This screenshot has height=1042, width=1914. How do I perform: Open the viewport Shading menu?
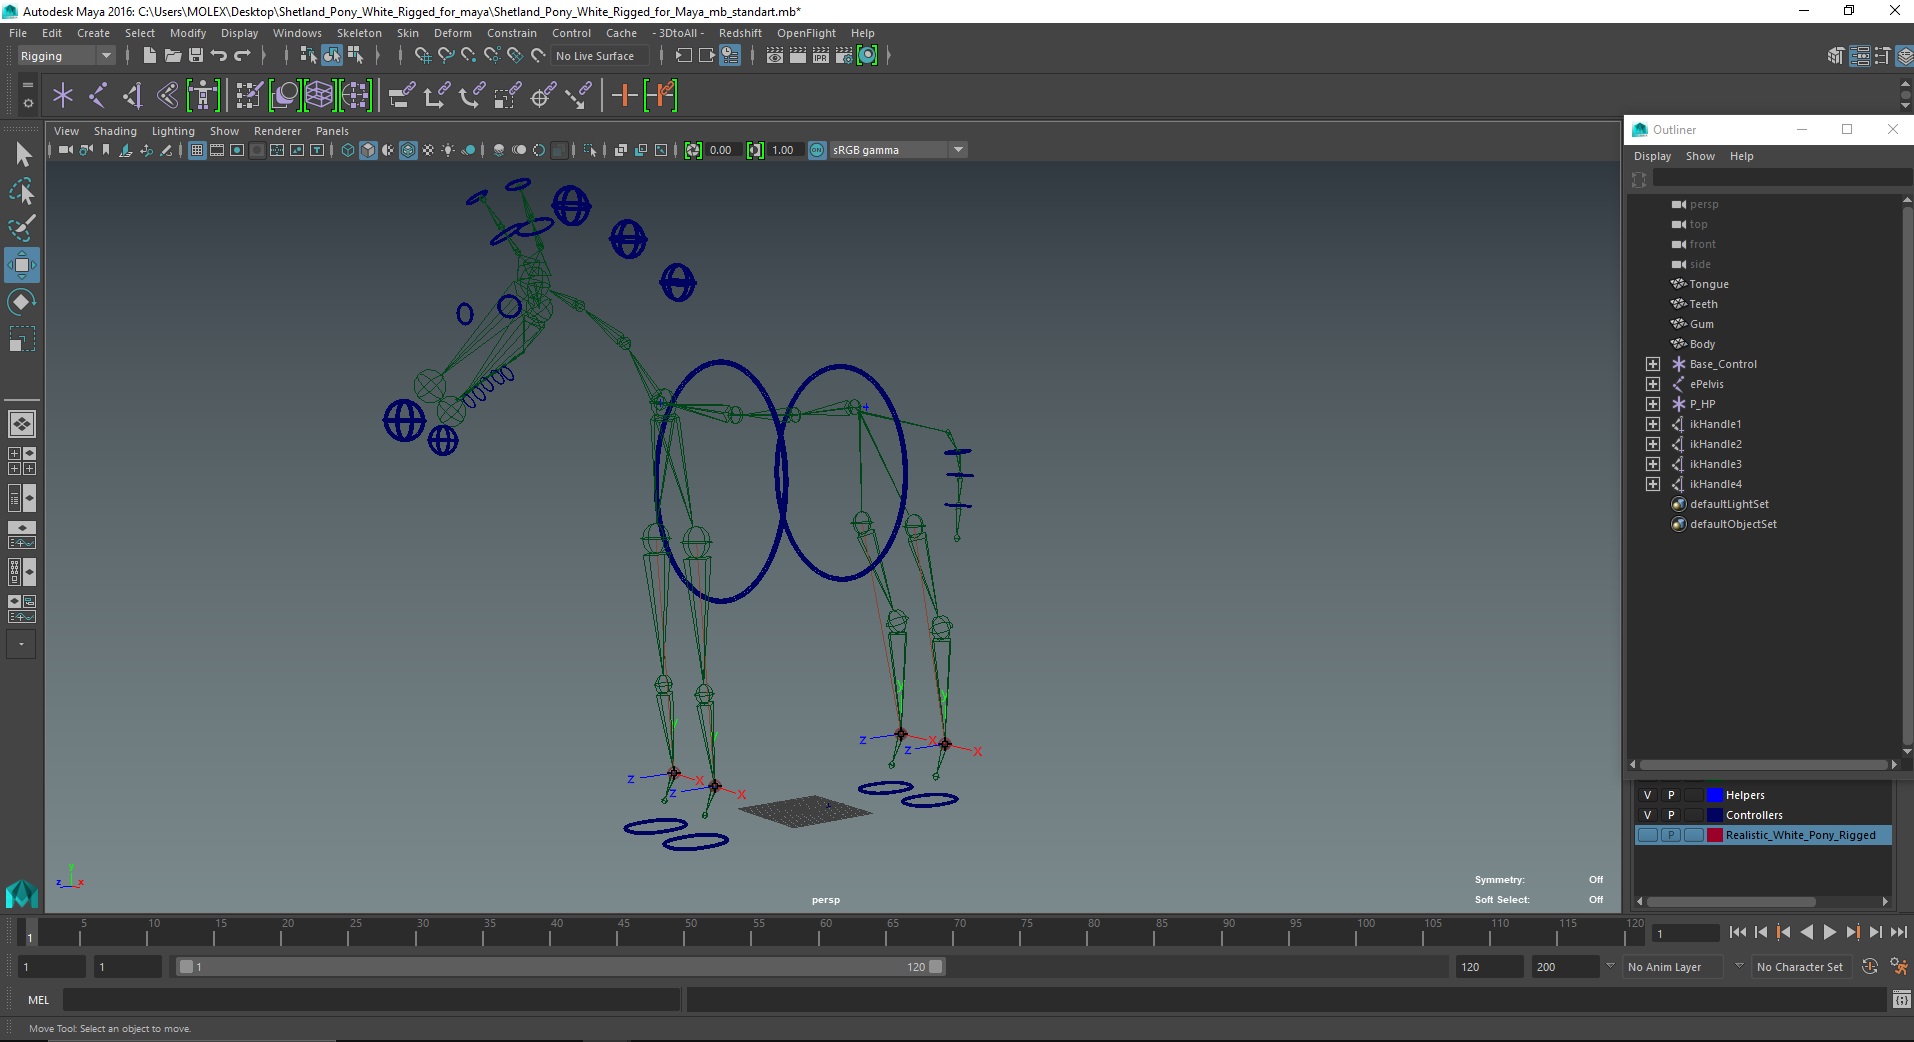click(x=115, y=131)
